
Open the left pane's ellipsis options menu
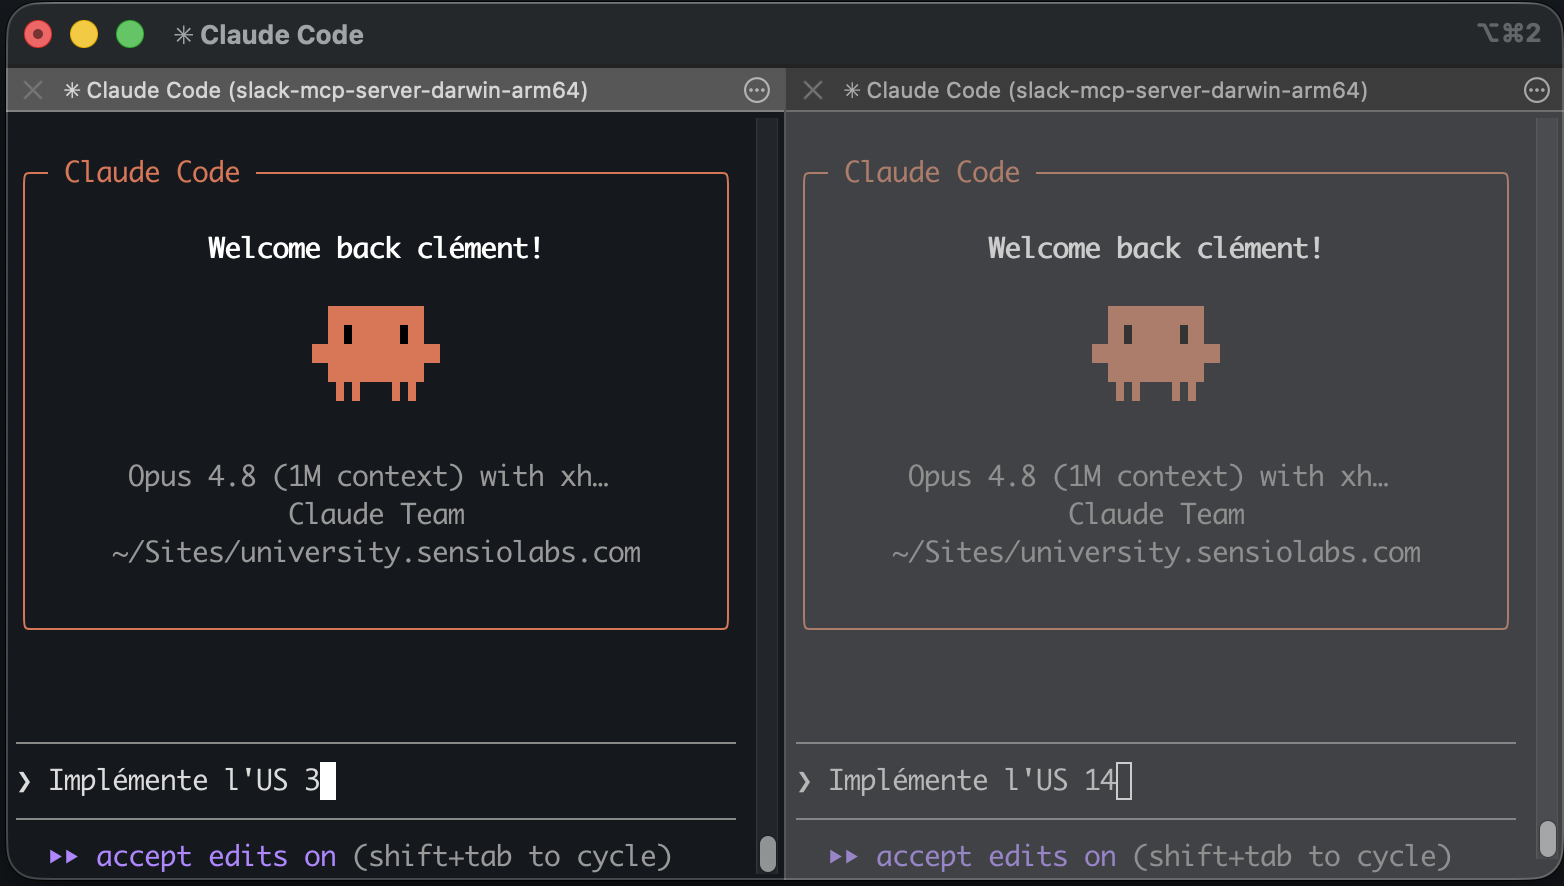click(x=757, y=90)
